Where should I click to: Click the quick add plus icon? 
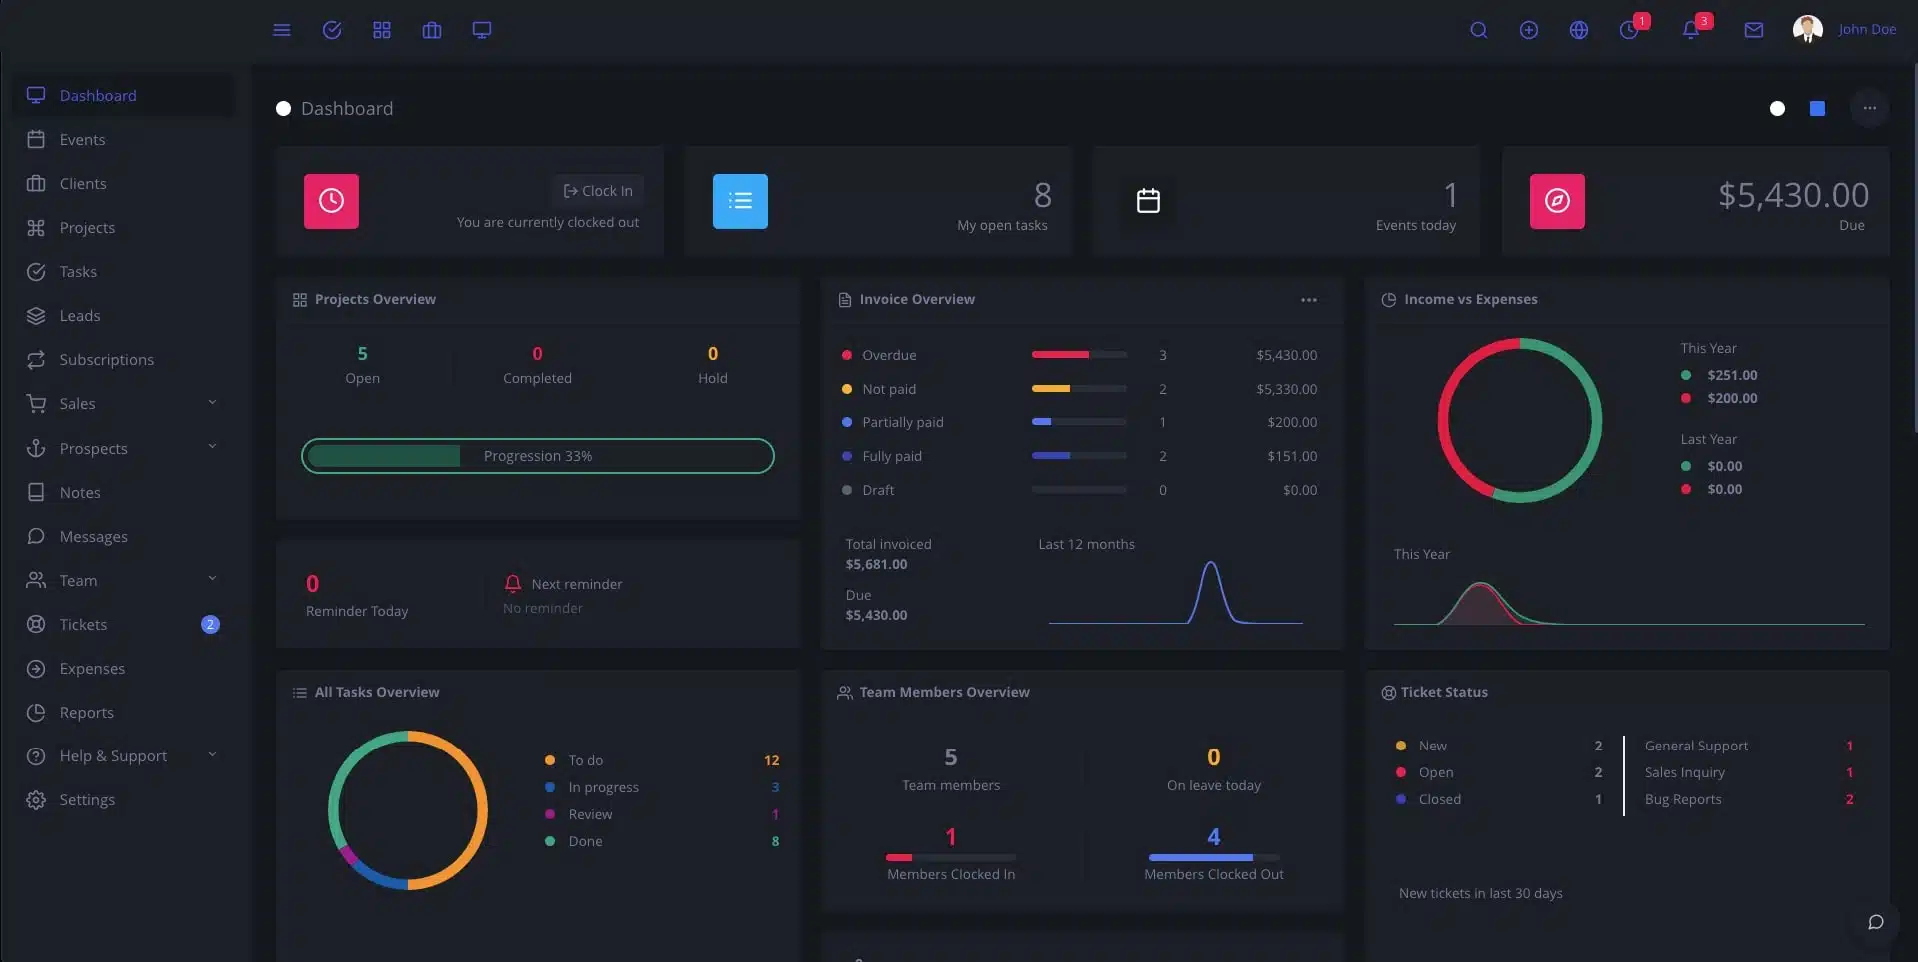(x=1529, y=30)
